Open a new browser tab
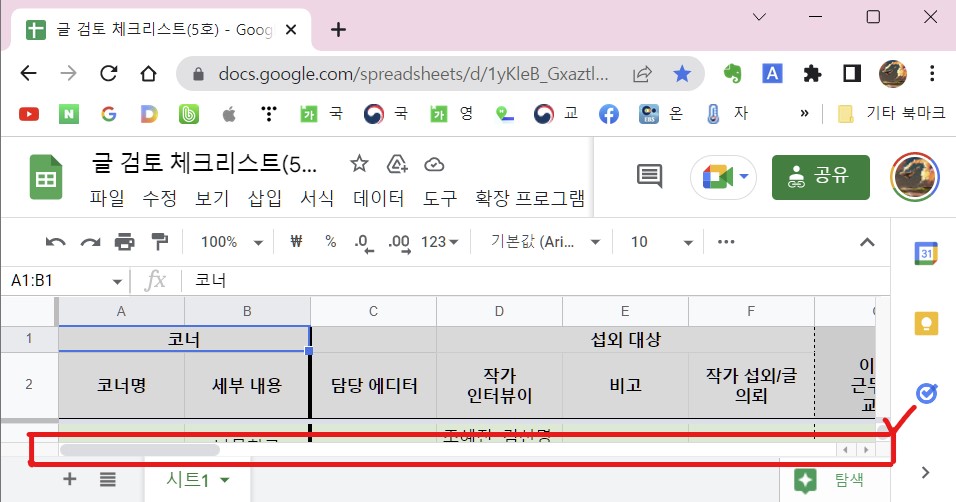This screenshot has width=956, height=502. click(338, 29)
